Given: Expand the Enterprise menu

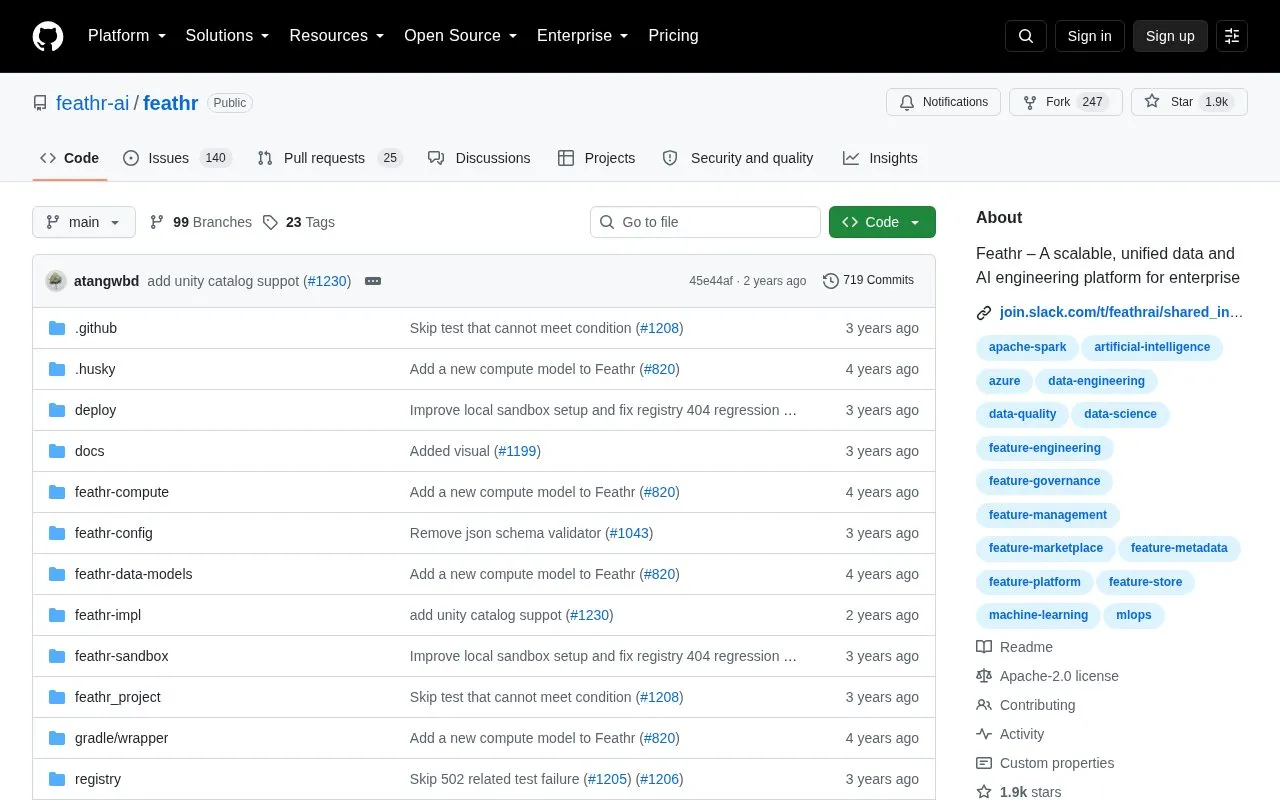Looking at the screenshot, I should (583, 36).
